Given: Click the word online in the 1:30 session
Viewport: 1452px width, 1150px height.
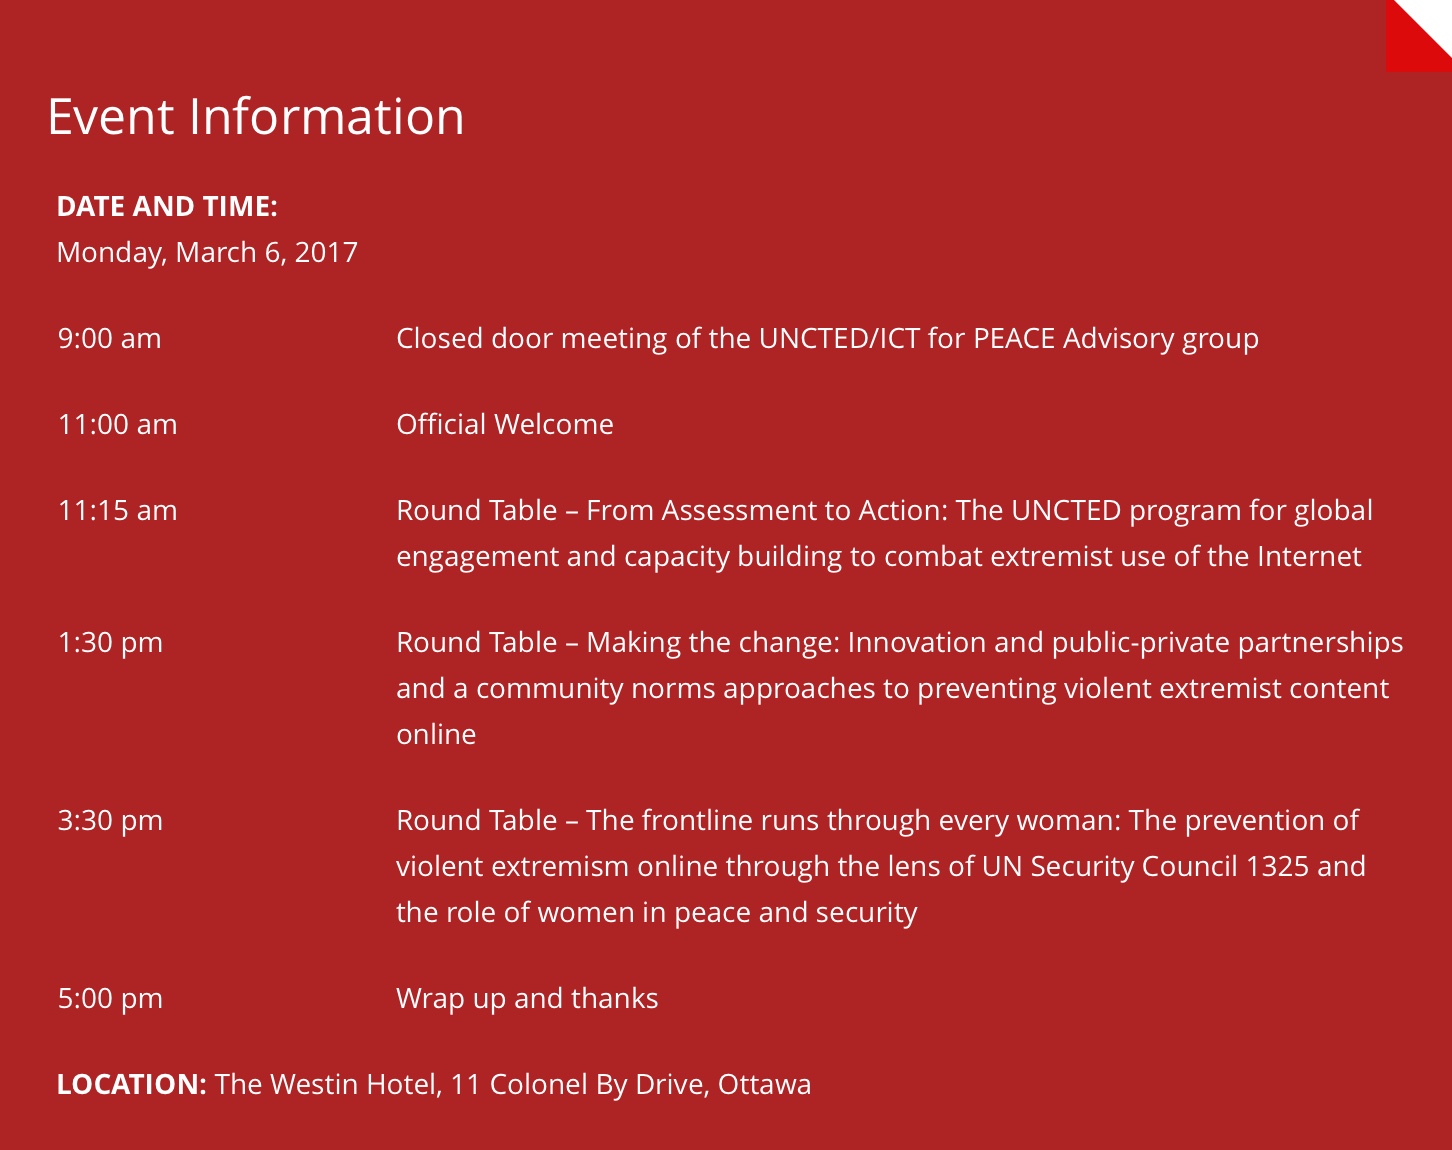Looking at the screenshot, I should (x=436, y=735).
